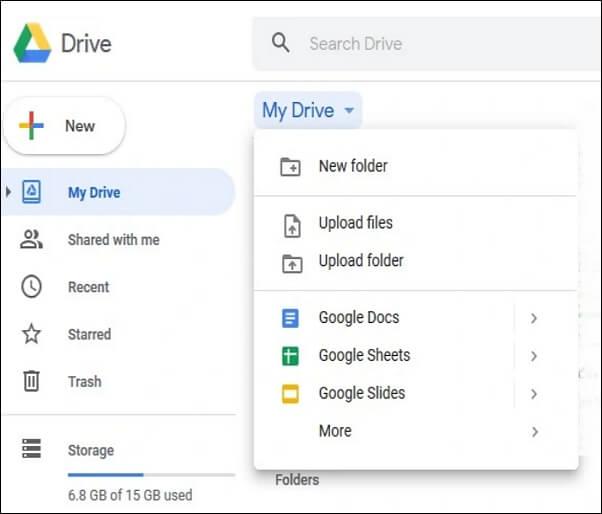
Task: Expand the Google Docs submenu arrow
Action: click(x=534, y=318)
